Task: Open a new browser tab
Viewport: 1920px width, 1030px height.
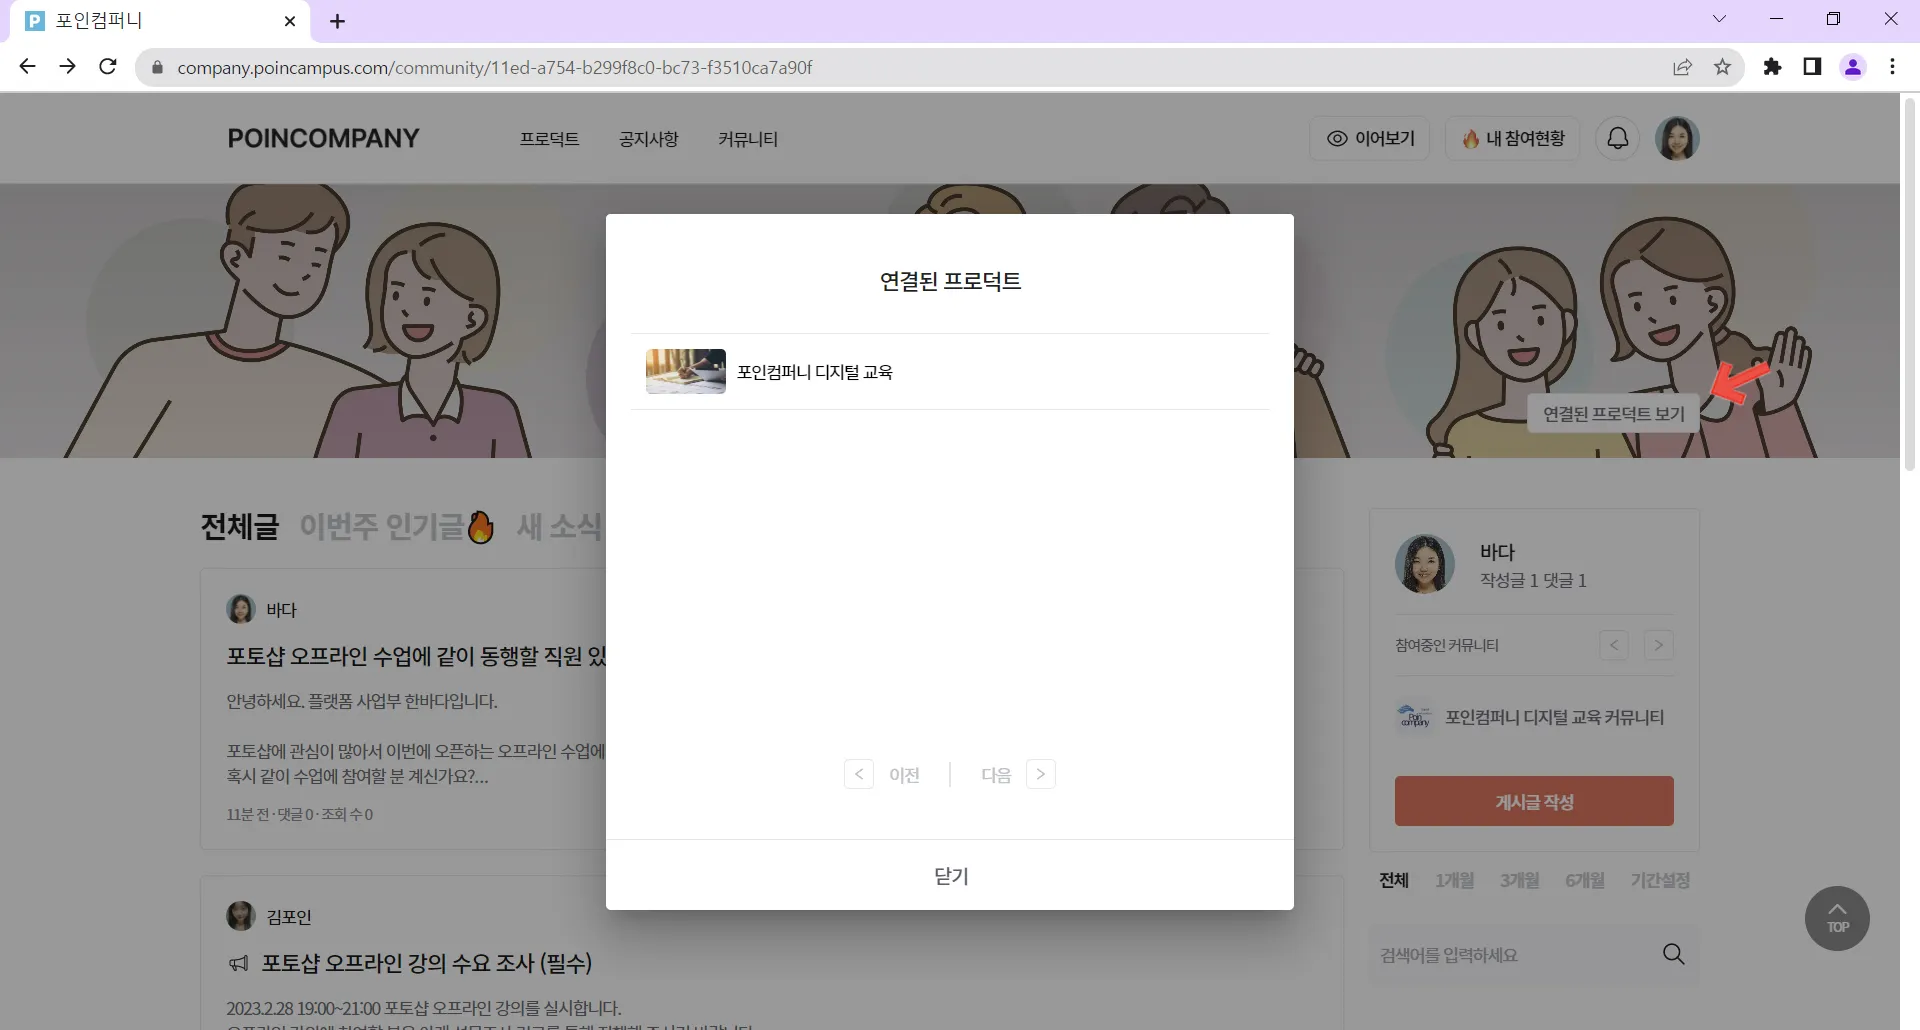Action: pyautogui.click(x=338, y=21)
